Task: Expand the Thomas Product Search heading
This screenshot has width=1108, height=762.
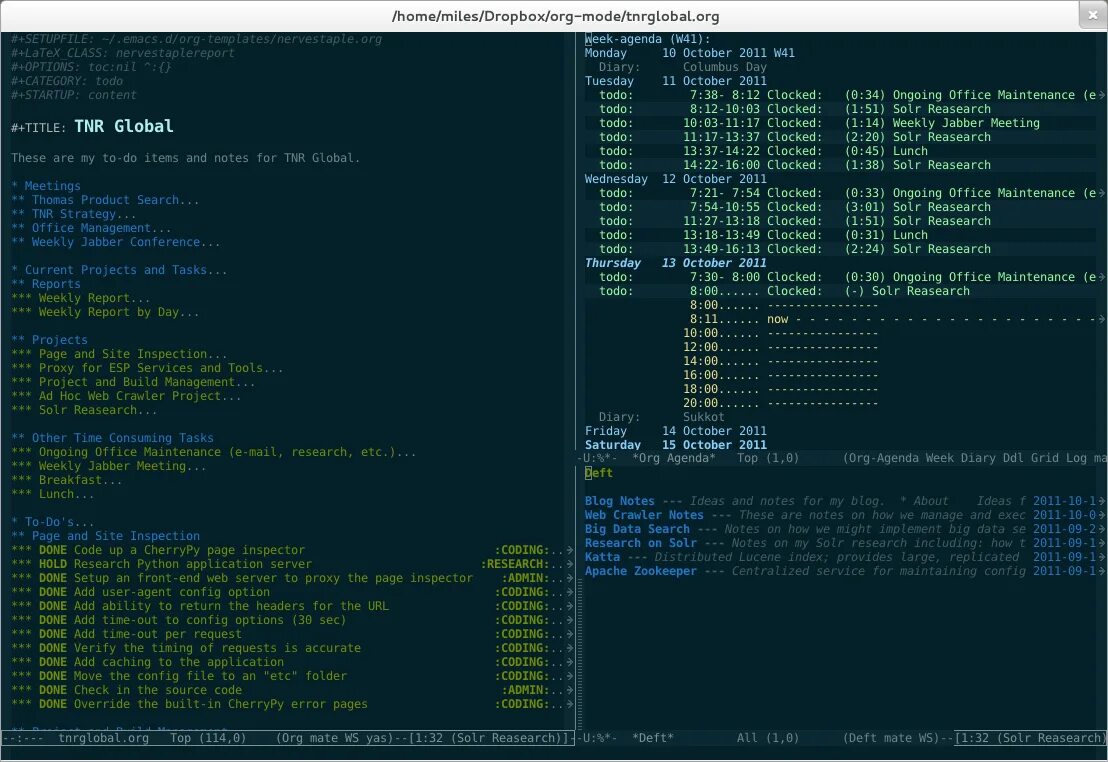Action: 106,200
